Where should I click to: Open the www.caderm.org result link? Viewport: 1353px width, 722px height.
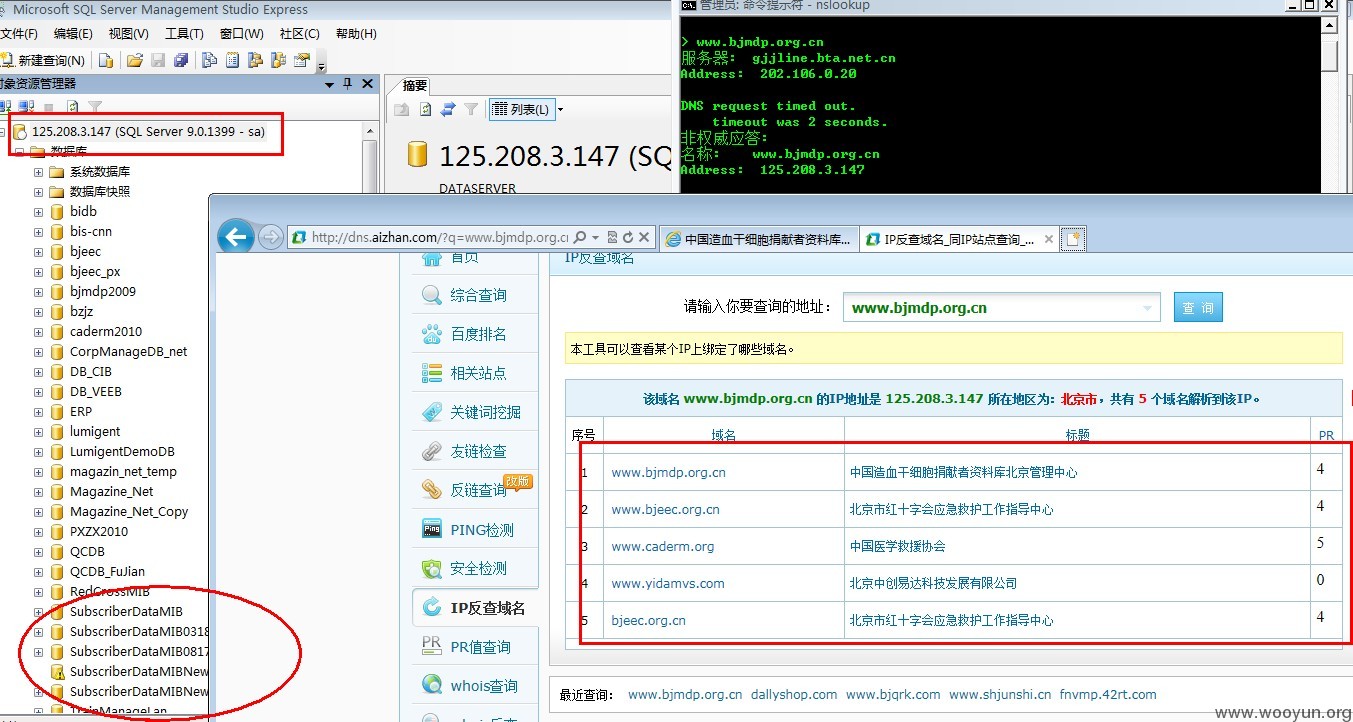click(663, 546)
